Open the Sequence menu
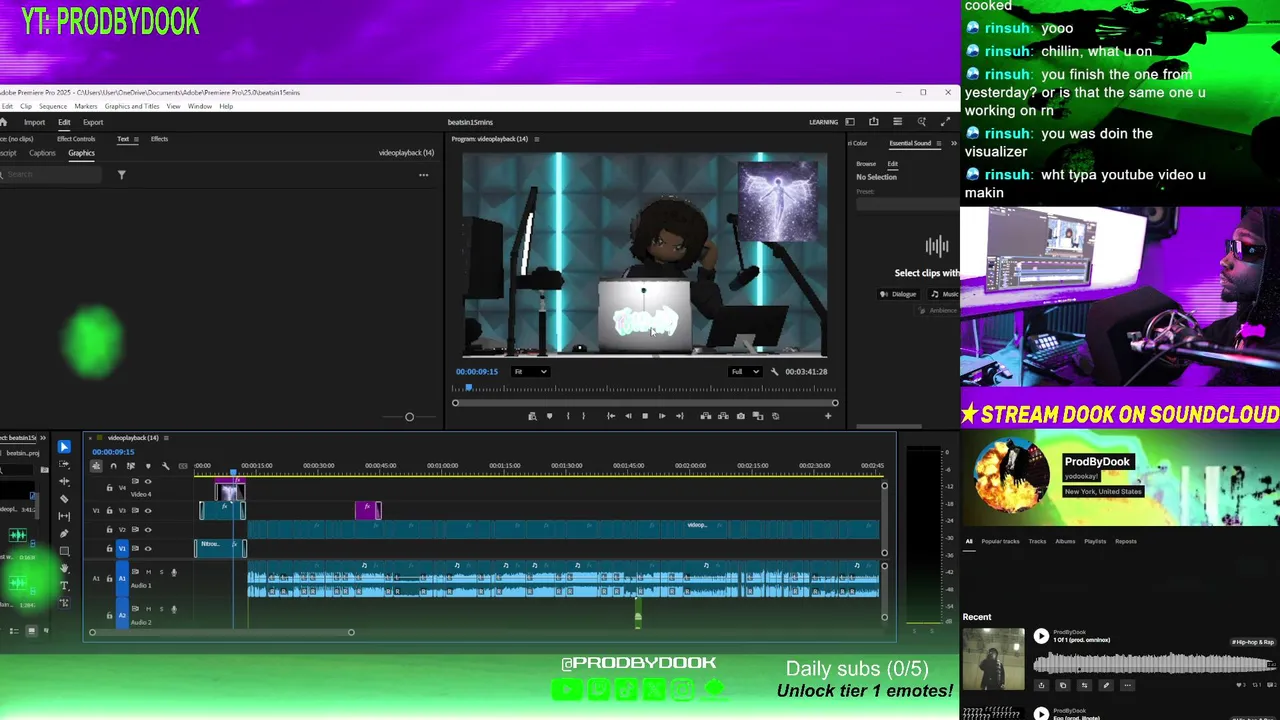The width and height of the screenshot is (1280, 720). click(53, 106)
